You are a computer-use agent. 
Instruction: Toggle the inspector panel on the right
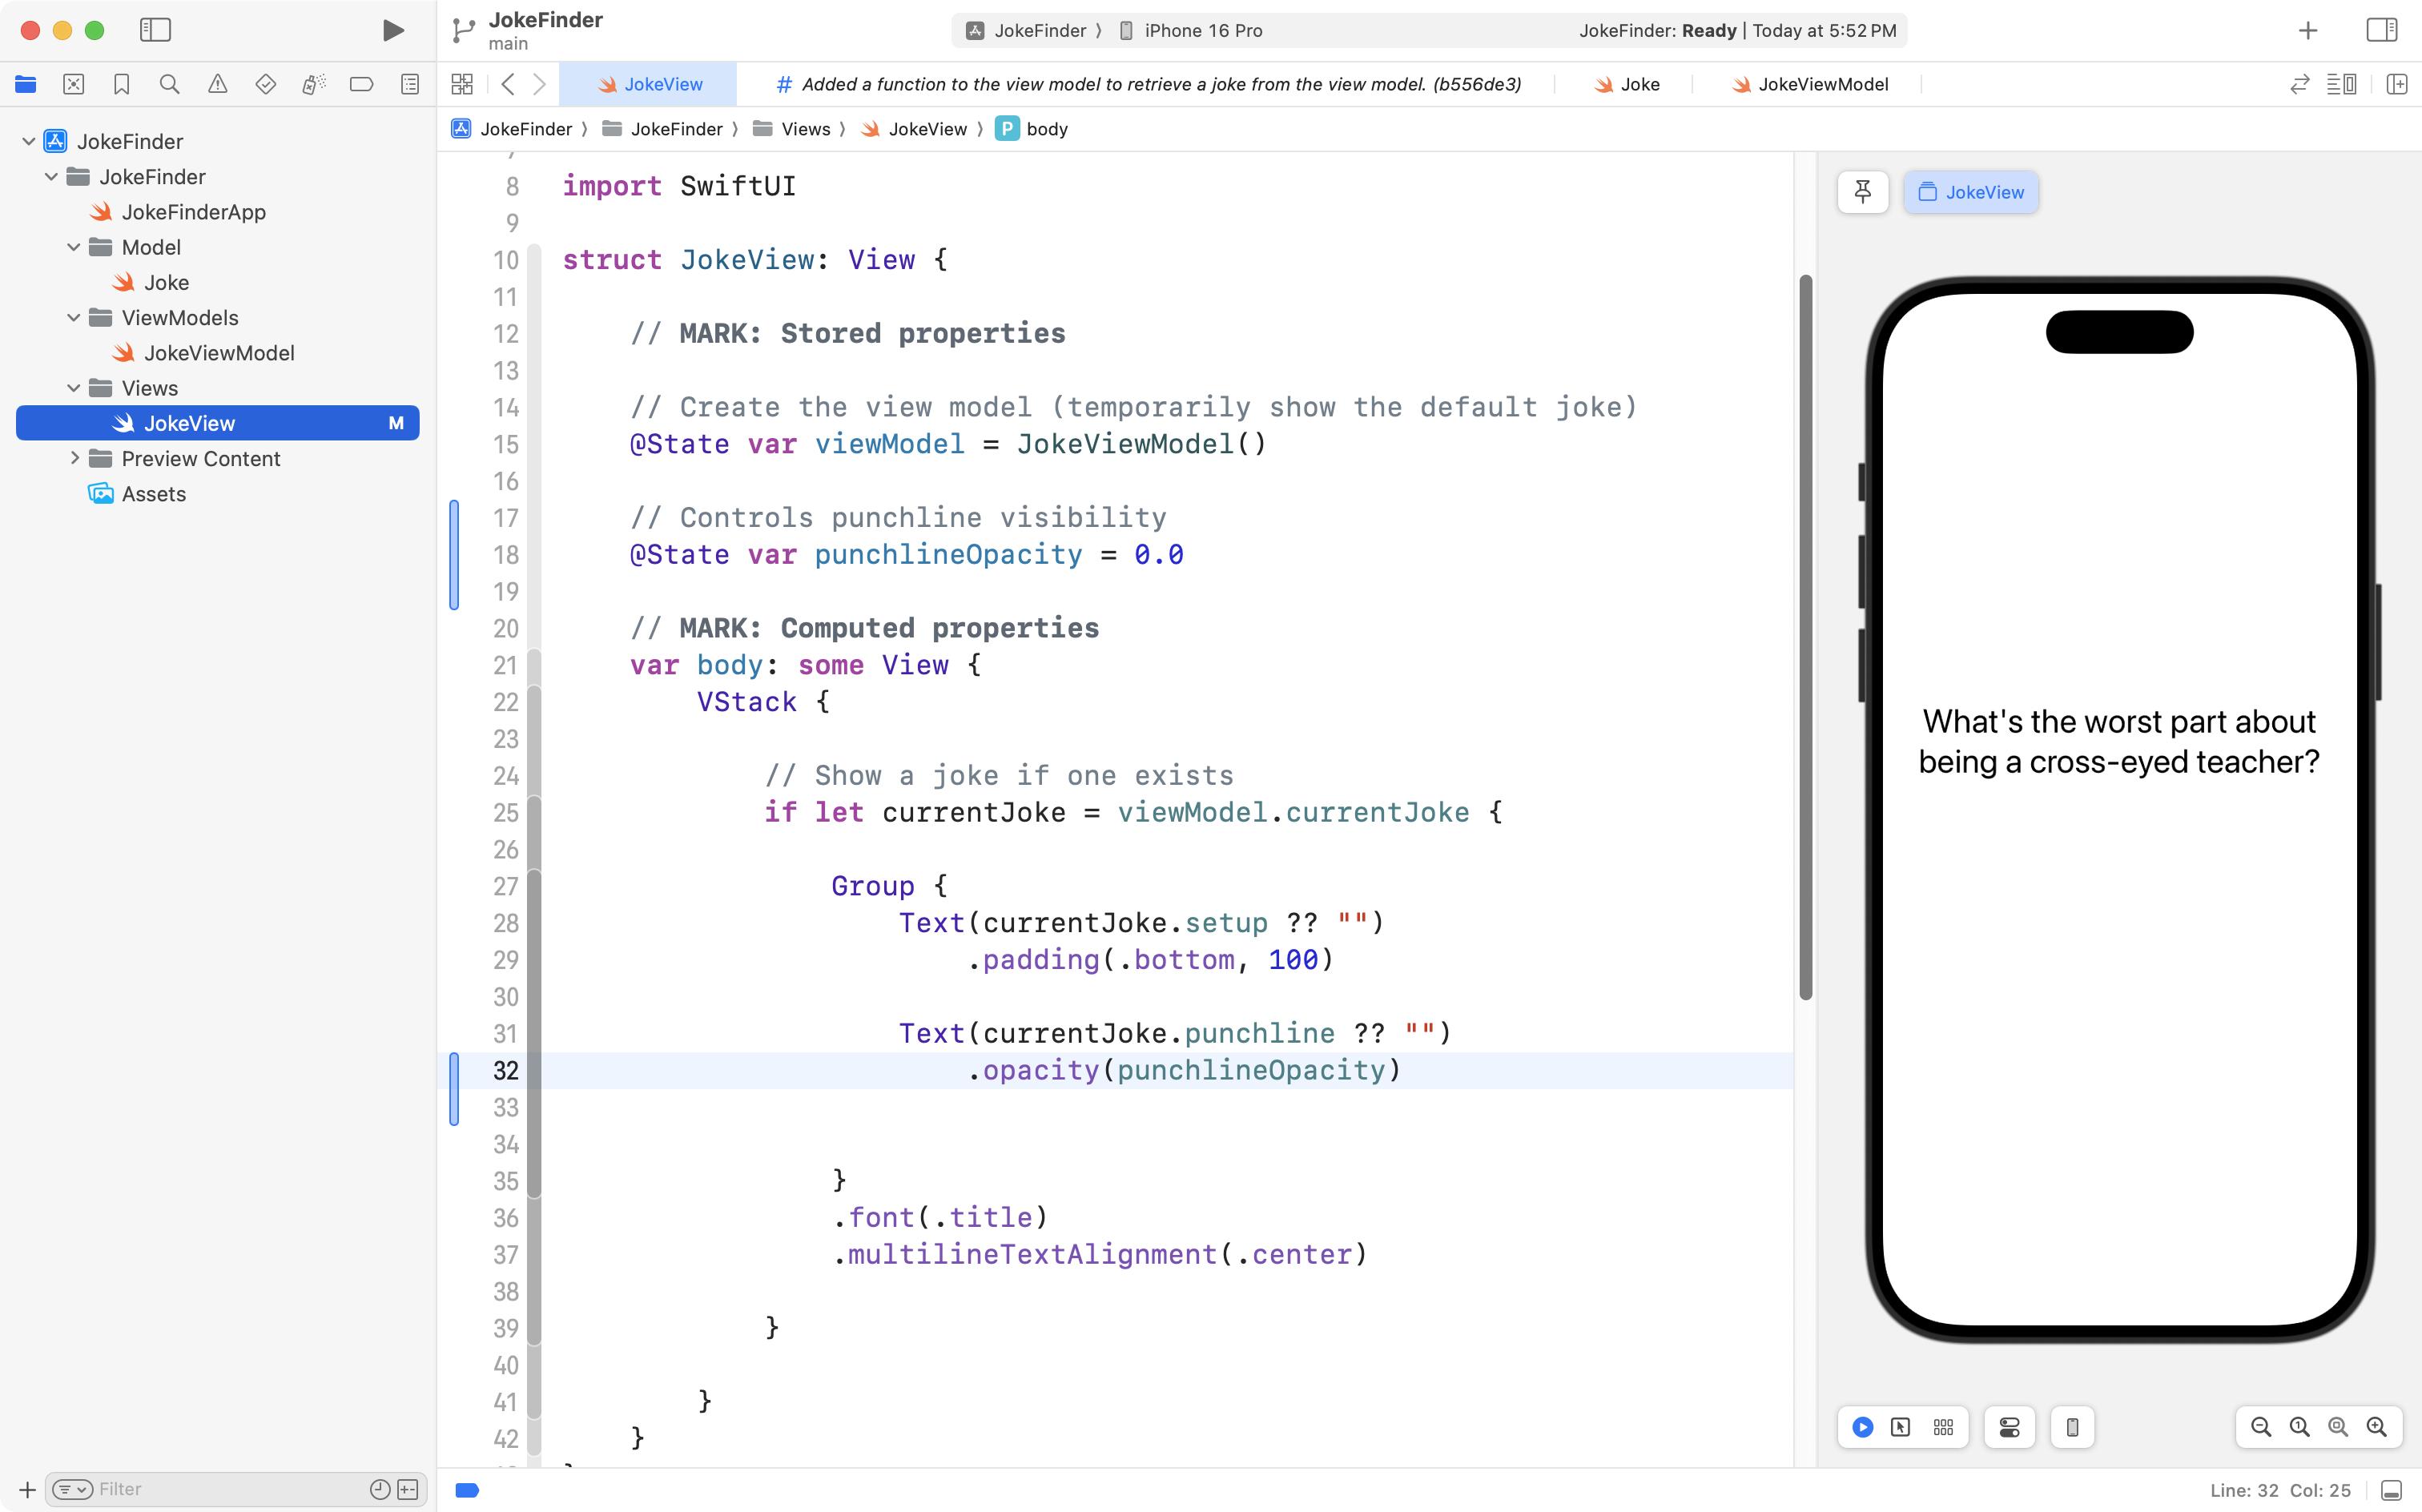2381,30
